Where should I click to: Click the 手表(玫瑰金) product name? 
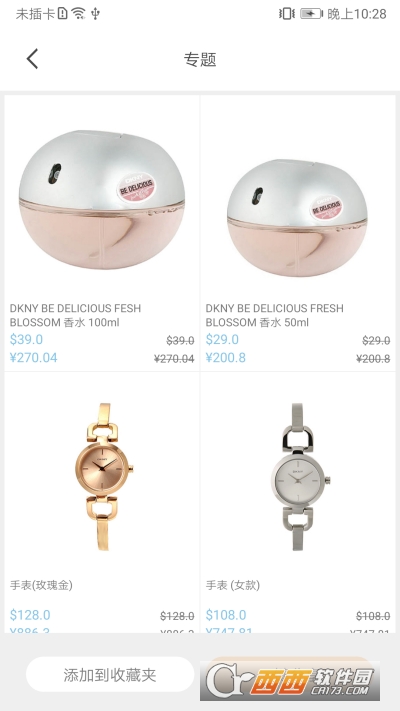click(x=41, y=585)
